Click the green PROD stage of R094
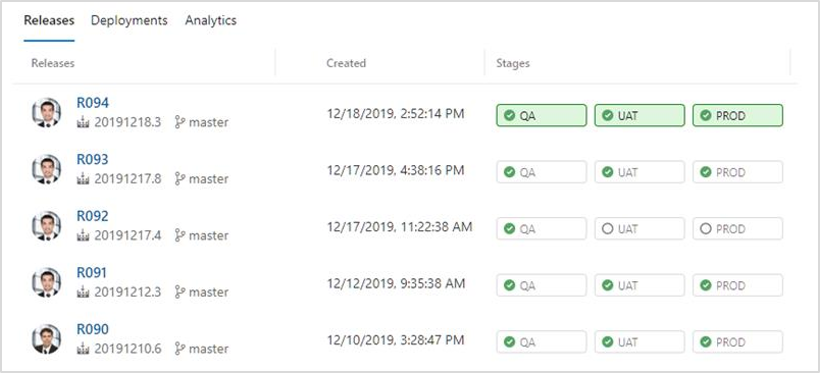The width and height of the screenshot is (820, 373). click(x=738, y=116)
